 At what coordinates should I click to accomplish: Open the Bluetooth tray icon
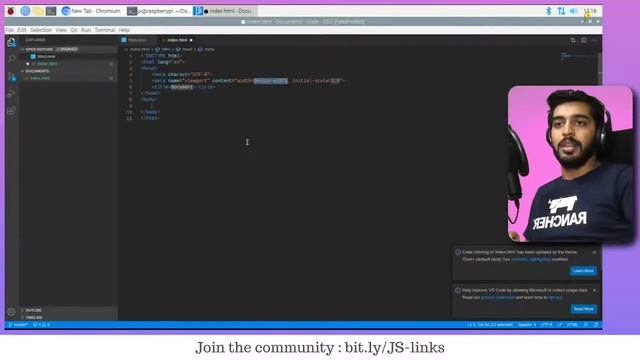(549, 11)
